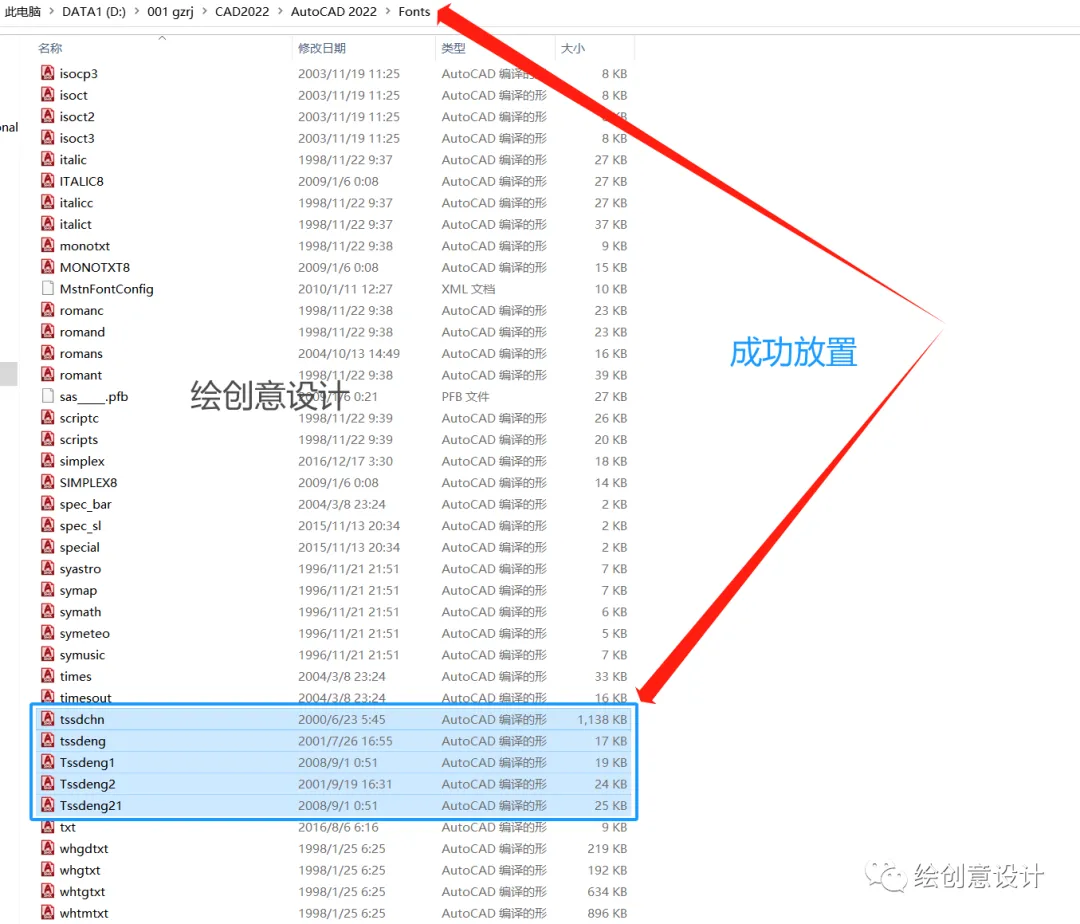This screenshot has width=1080, height=924.
Task: Click the tssdeng font file icon
Action: click(x=48, y=740)
